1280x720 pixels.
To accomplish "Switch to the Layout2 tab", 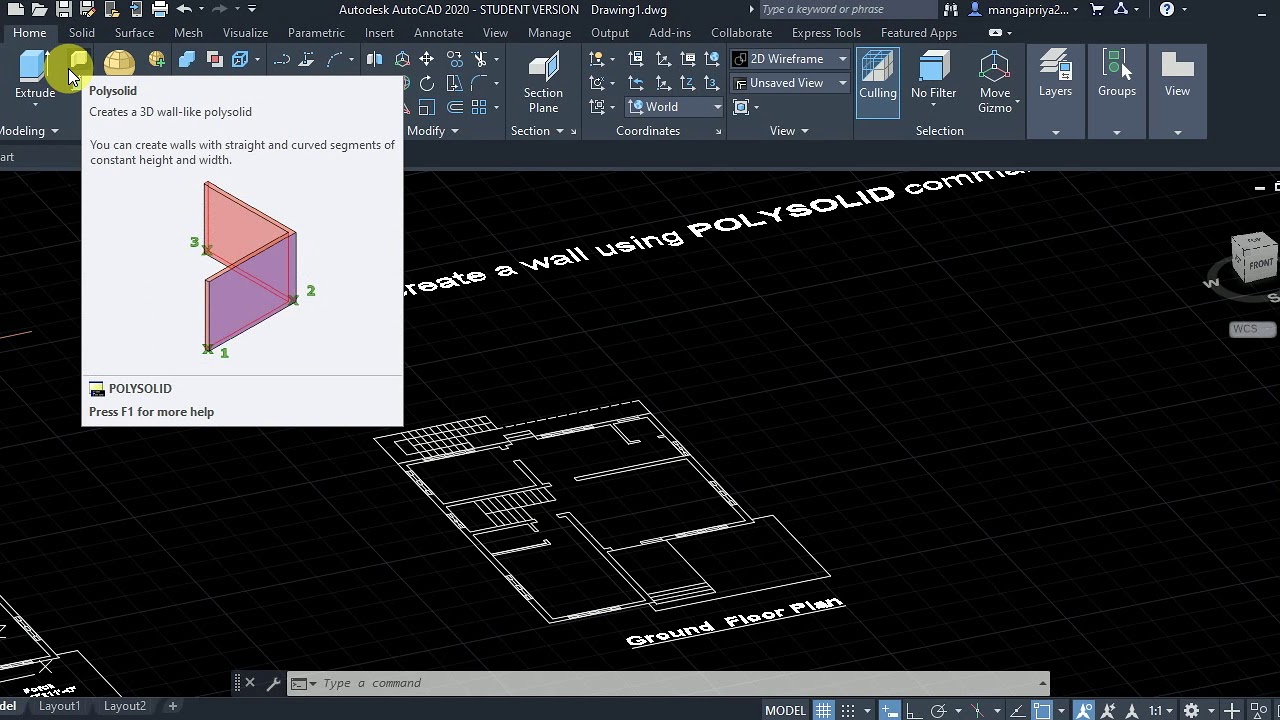I will (125, 706).
